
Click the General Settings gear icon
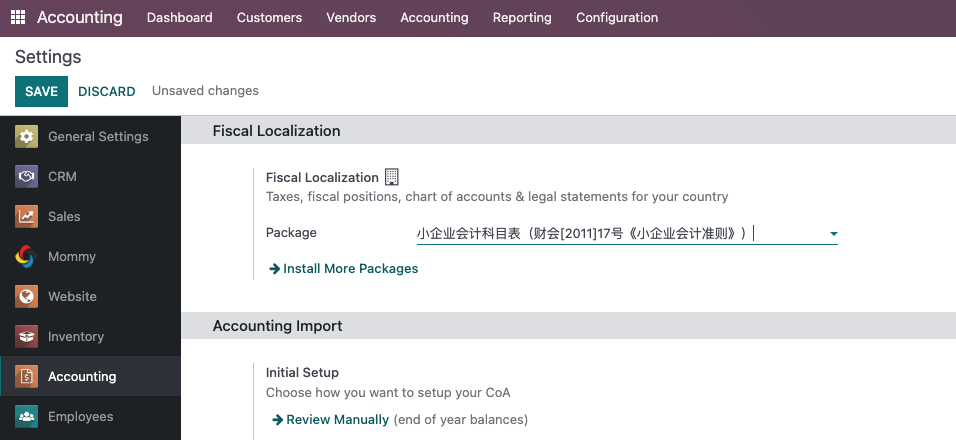click(26, 137)
